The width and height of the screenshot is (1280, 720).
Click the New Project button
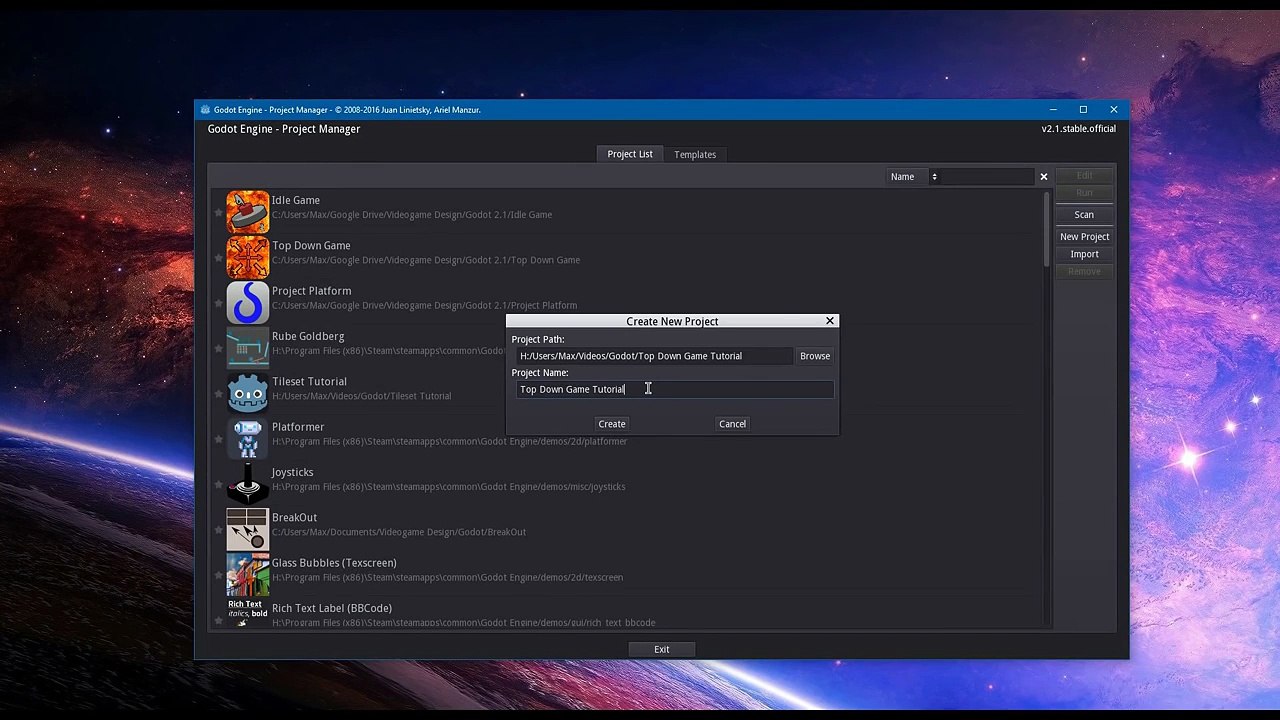1084,237
